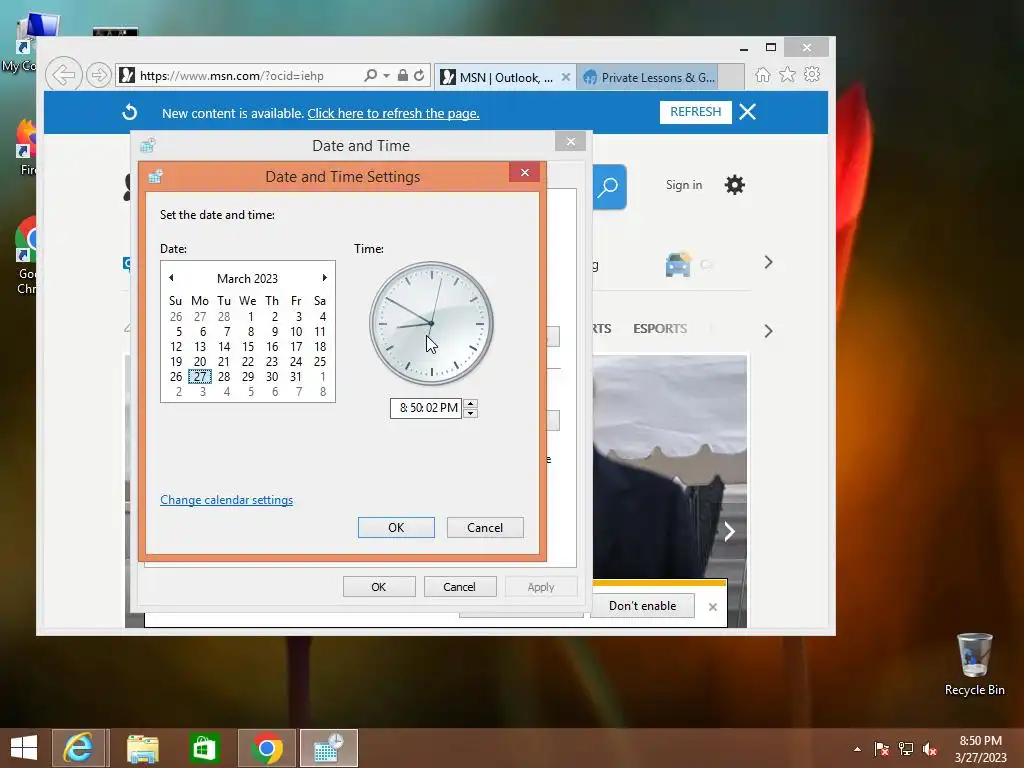Close the MSN tab
1024x768 pixels.
(566, 77)
